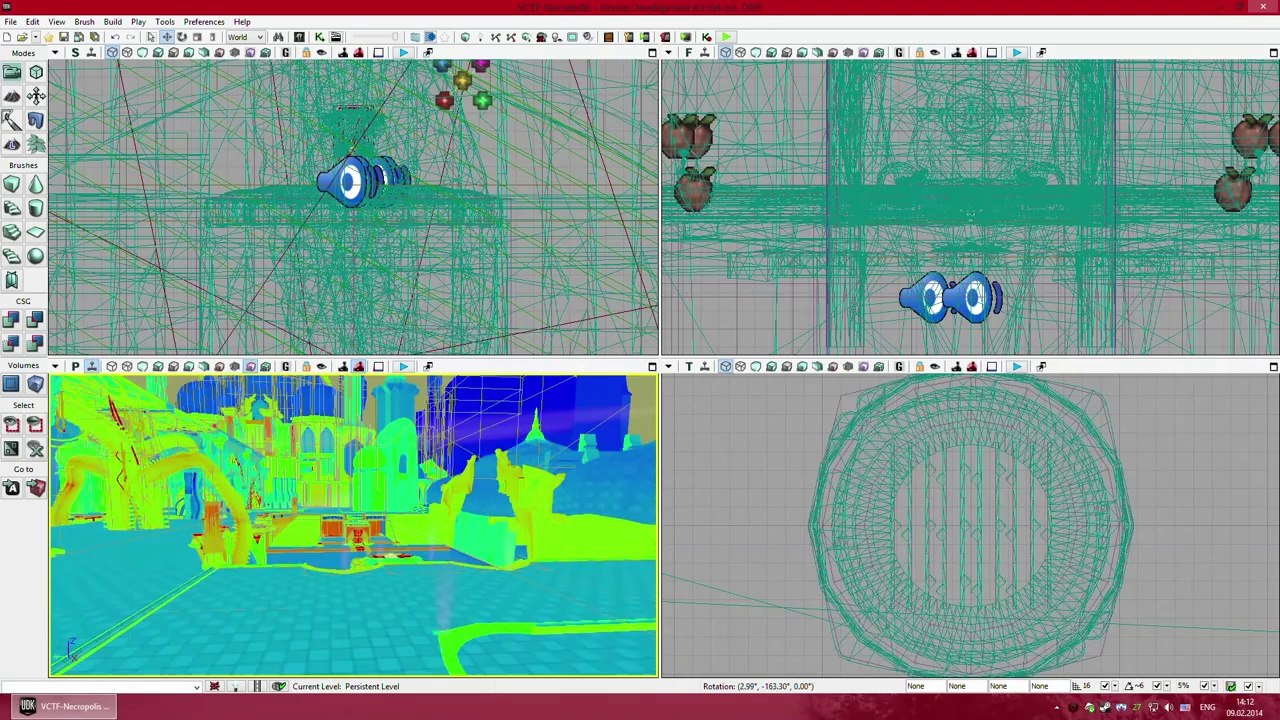The height and width of the screenshot is (720, 1280).
Task: Expand the Modes panel dropdown arrow
Action: tap(54, 52)
